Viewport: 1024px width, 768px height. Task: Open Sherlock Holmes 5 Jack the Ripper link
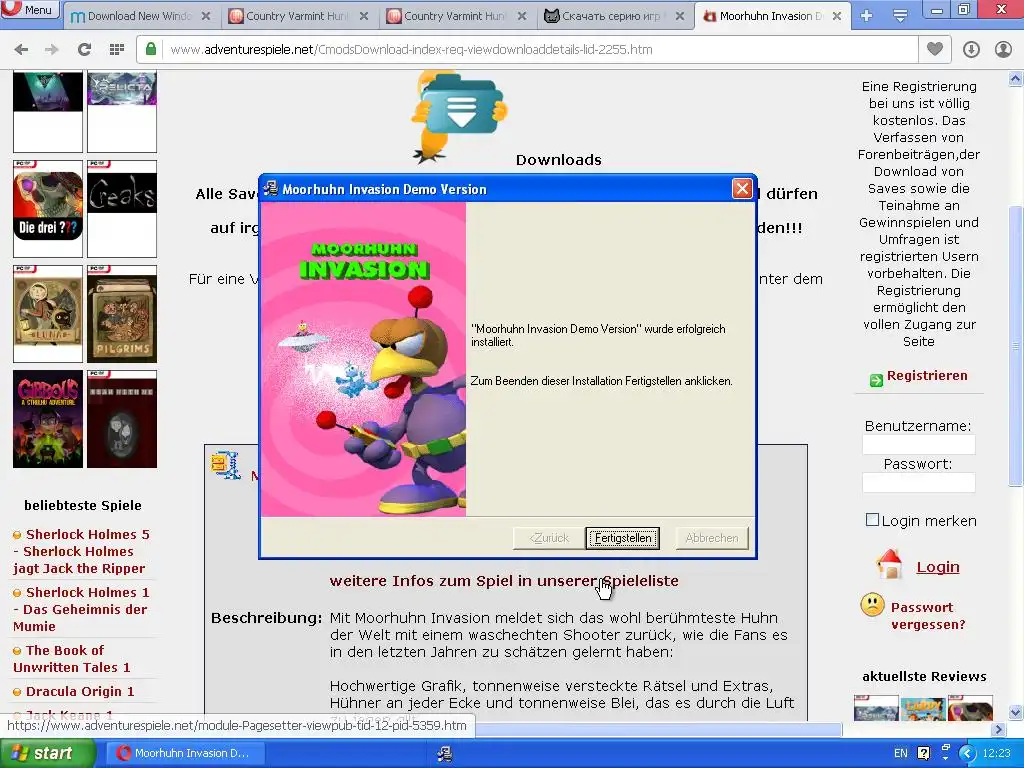click(82, 551)
